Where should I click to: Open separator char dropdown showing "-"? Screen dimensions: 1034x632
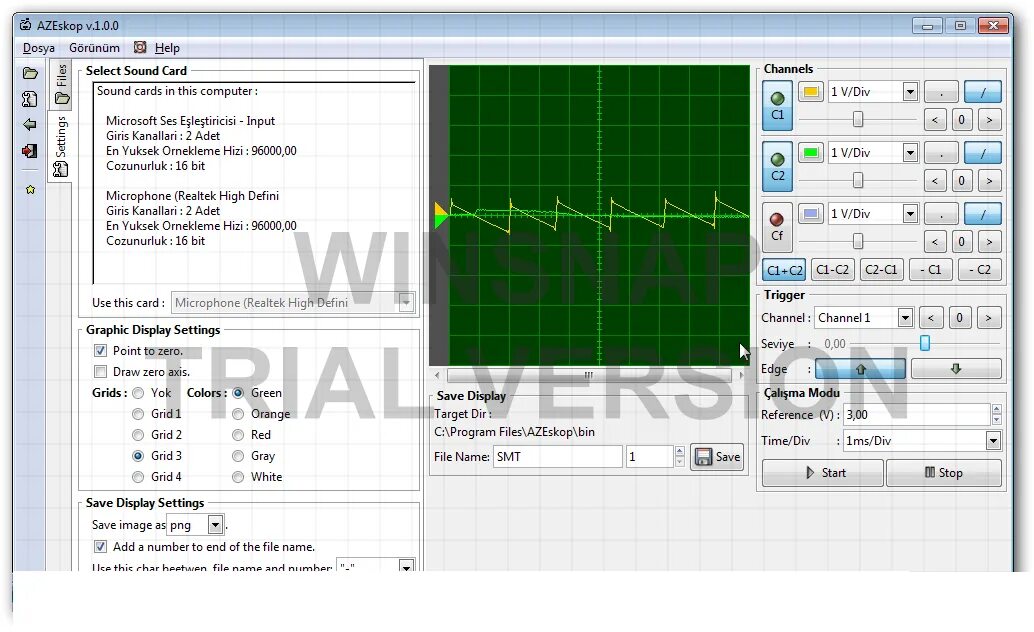[x=406, y=567]
